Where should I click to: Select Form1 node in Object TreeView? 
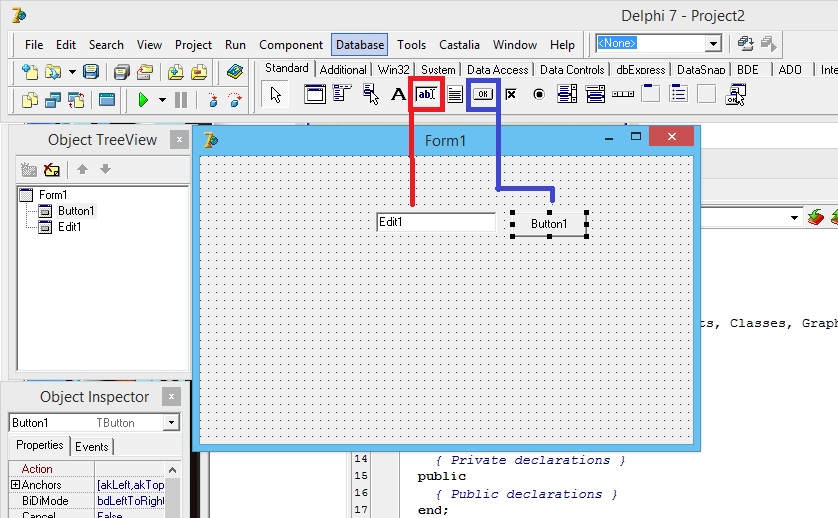(52, 195)
